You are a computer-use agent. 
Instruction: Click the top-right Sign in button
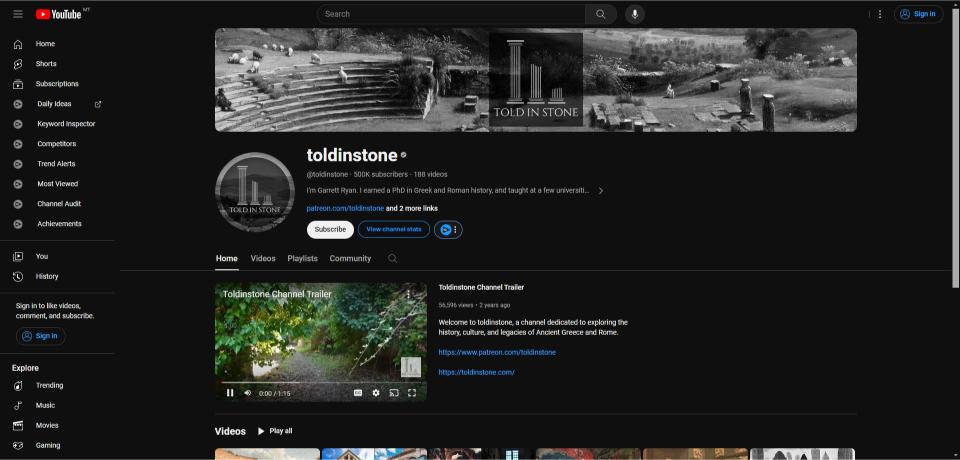pos(918,14)
